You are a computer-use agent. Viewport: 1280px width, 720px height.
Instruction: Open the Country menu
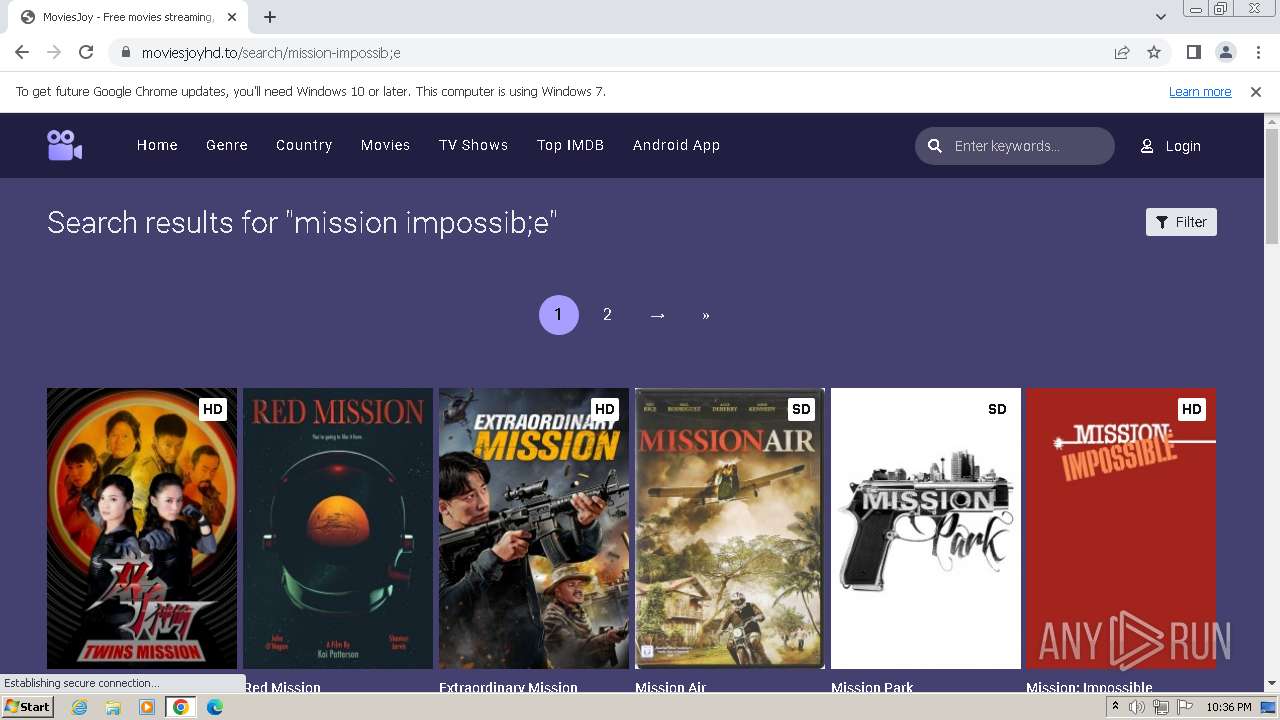[304, 145]
